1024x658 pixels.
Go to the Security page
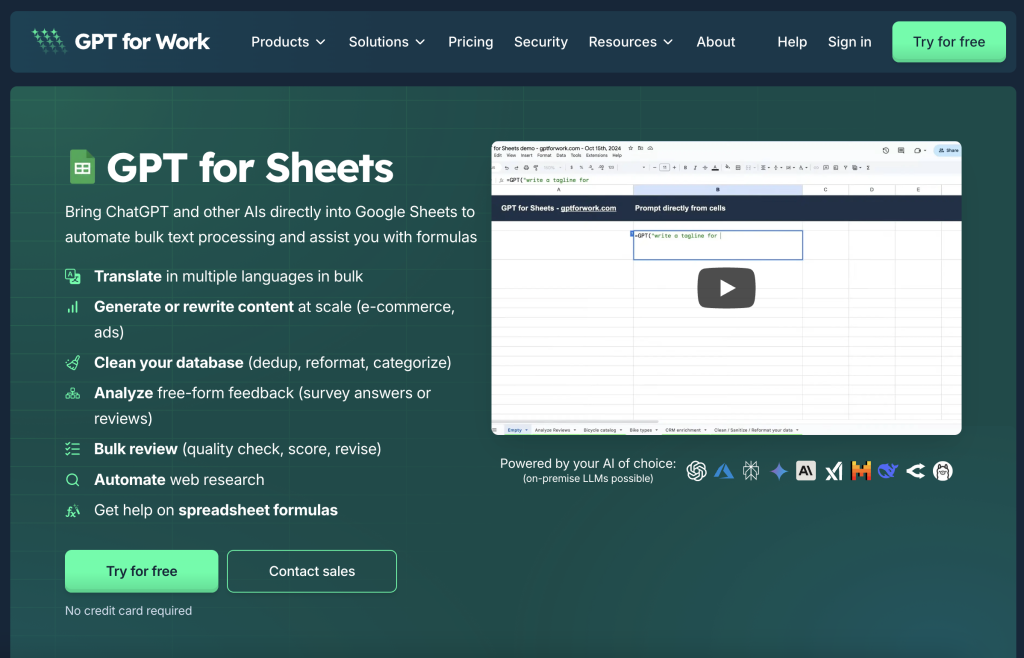point(541,42)
